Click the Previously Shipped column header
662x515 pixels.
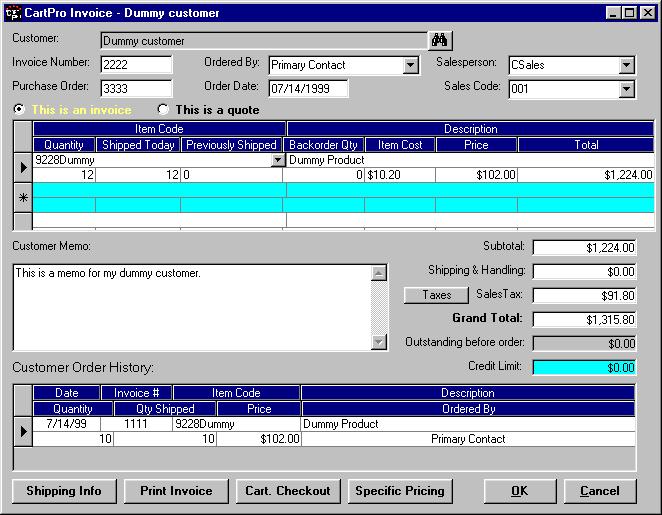[x=231, y=145]
